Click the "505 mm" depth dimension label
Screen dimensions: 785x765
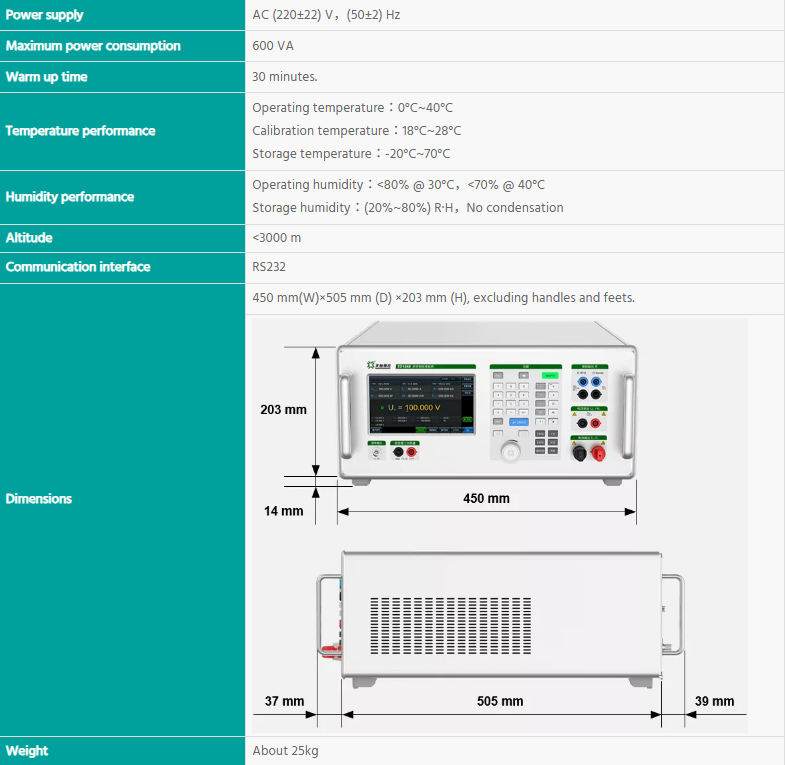[499, 701]
